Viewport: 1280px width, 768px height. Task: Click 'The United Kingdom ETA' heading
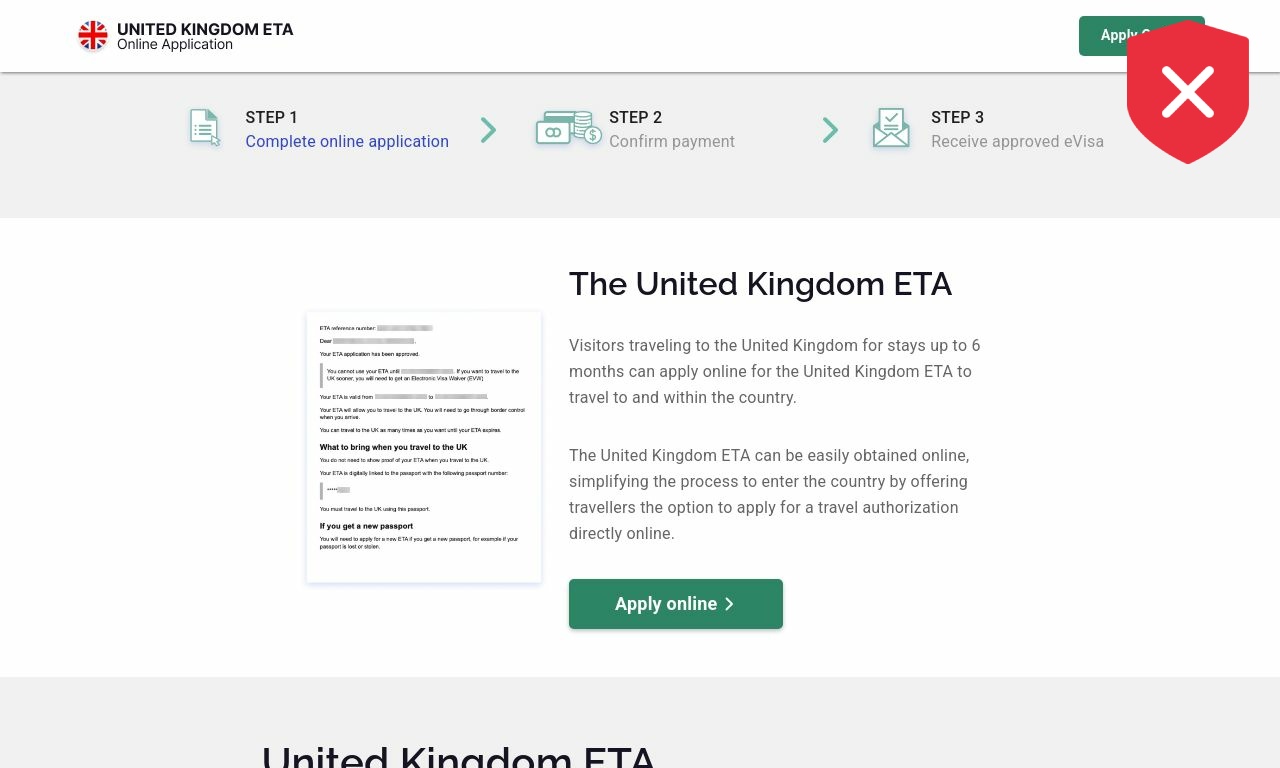point(760,284)
